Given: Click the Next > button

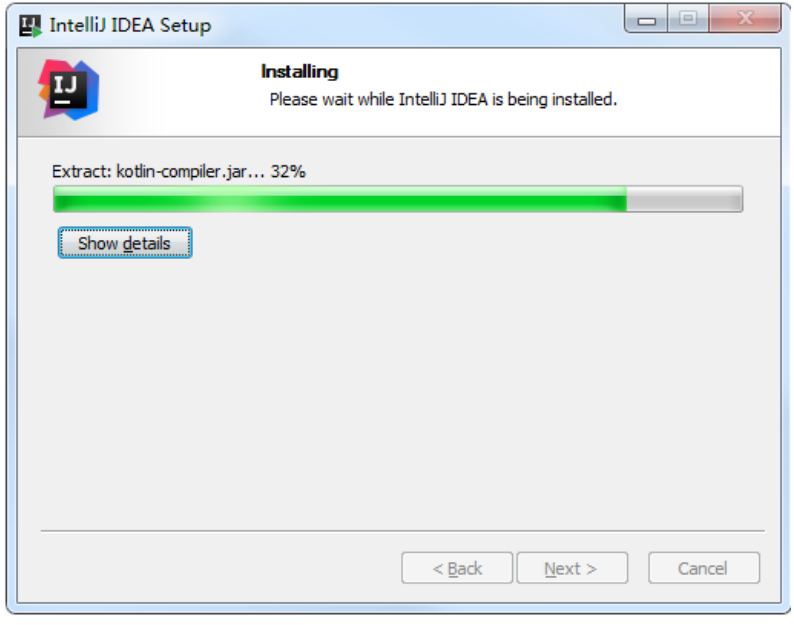Looking at the screenshot, I should 572,568.
